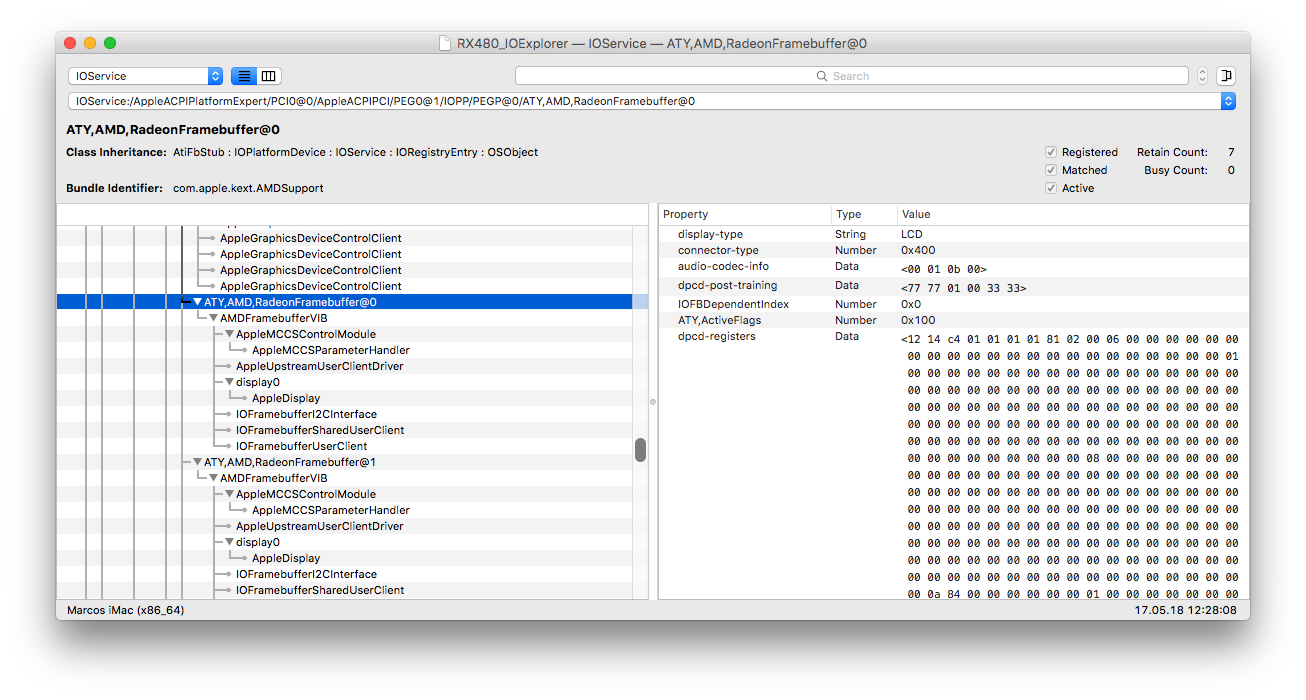
Task: Click the document proxy icon in title
Action: (445, 43)
